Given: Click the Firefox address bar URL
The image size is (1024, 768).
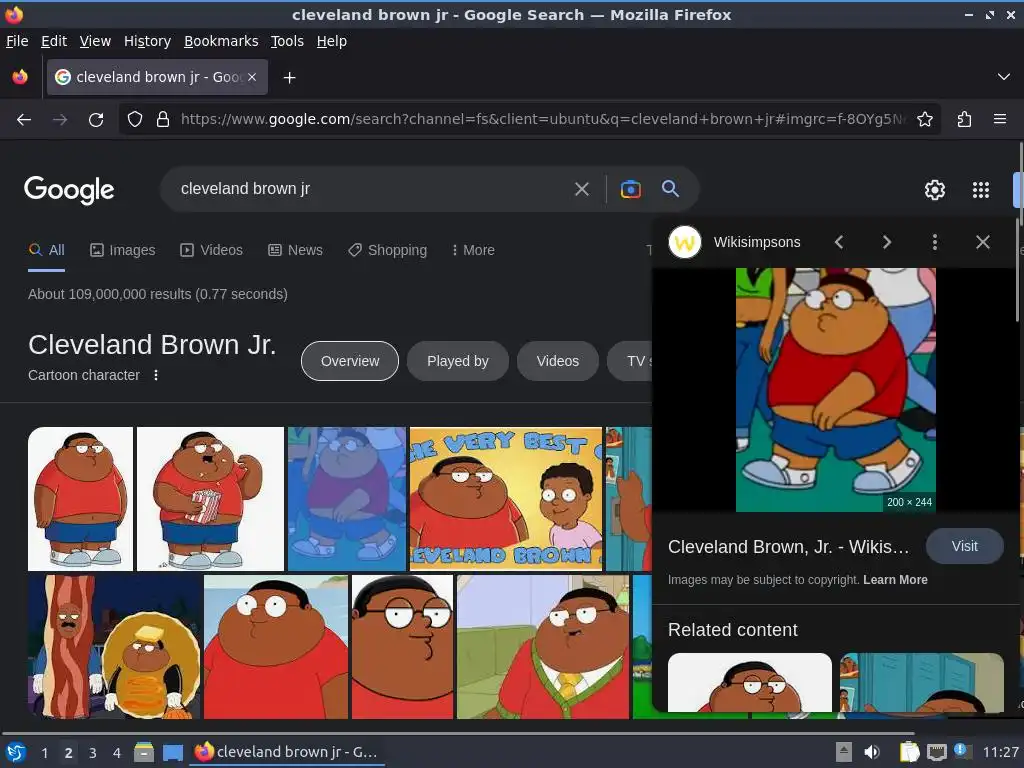Looking at the screenshot, I should click(x=543, y=120).
